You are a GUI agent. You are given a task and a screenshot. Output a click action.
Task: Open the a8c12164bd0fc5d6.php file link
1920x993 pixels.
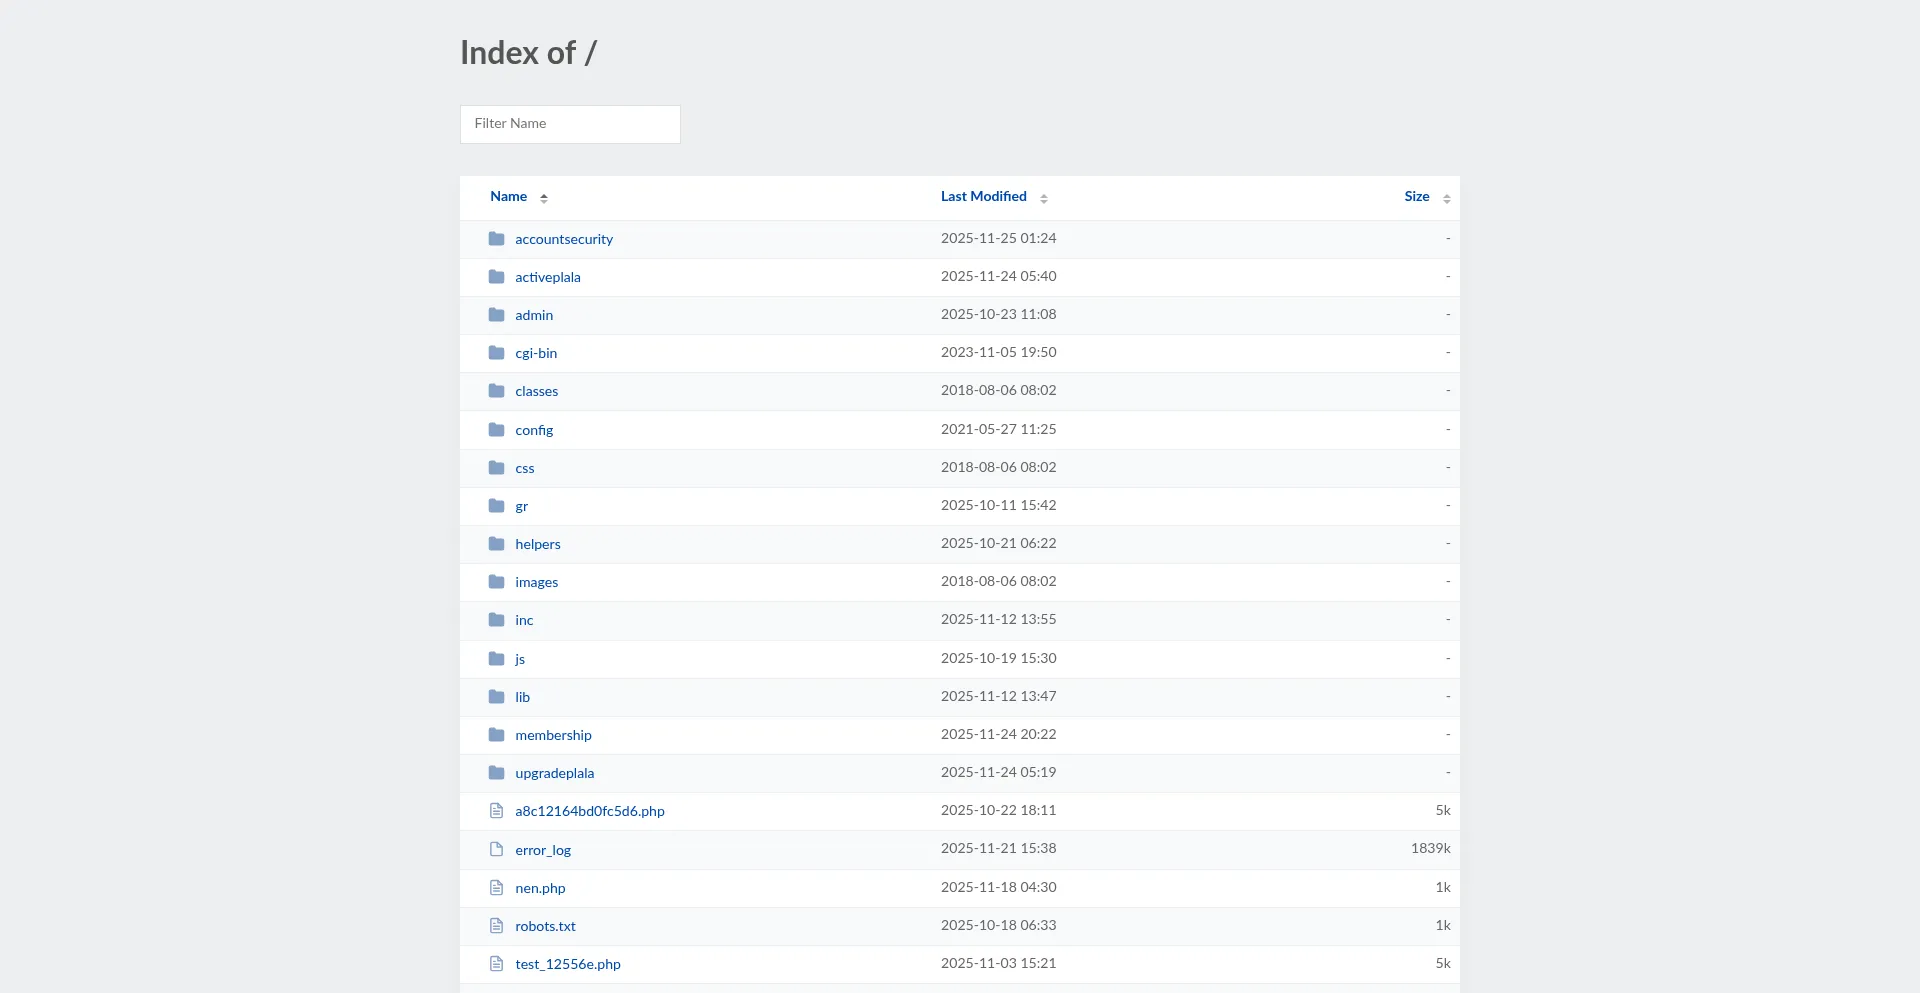pyautogui.click(x=589, y=811)
